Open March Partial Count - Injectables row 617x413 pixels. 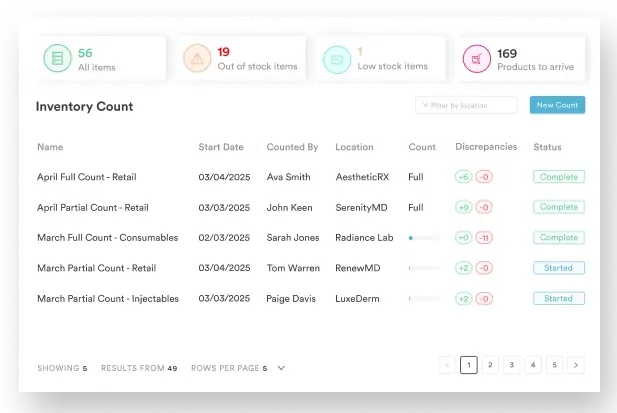pyautogui.click(x=311, y=299)
